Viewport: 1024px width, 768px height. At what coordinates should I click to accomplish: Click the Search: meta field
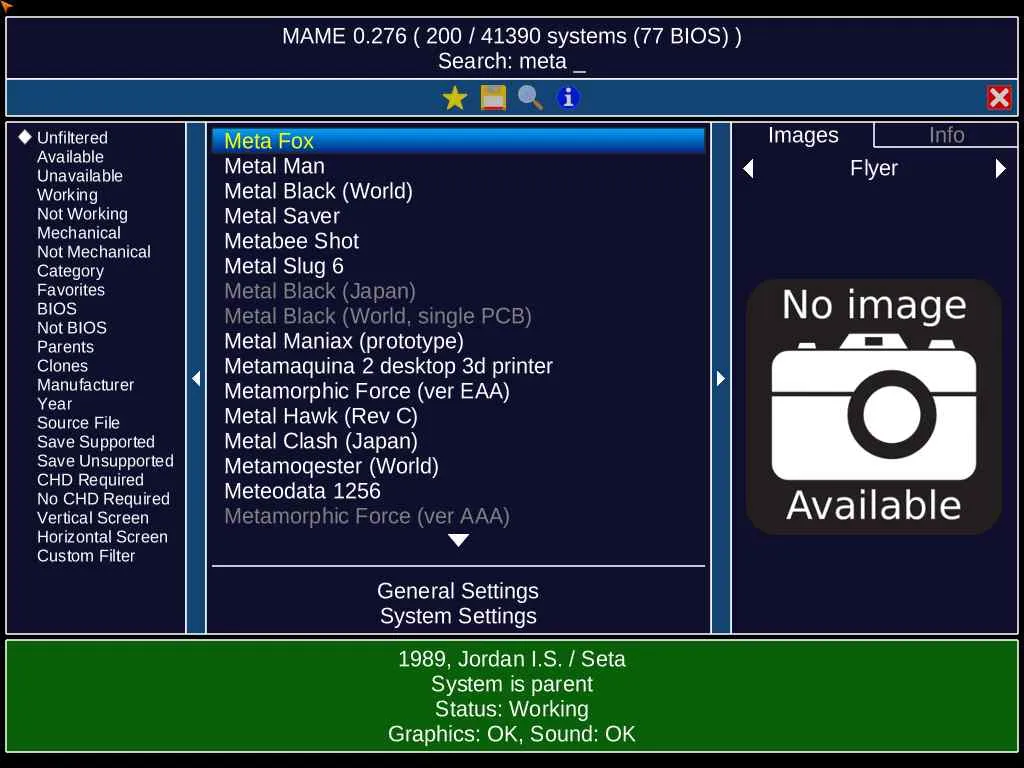(511, 61)
